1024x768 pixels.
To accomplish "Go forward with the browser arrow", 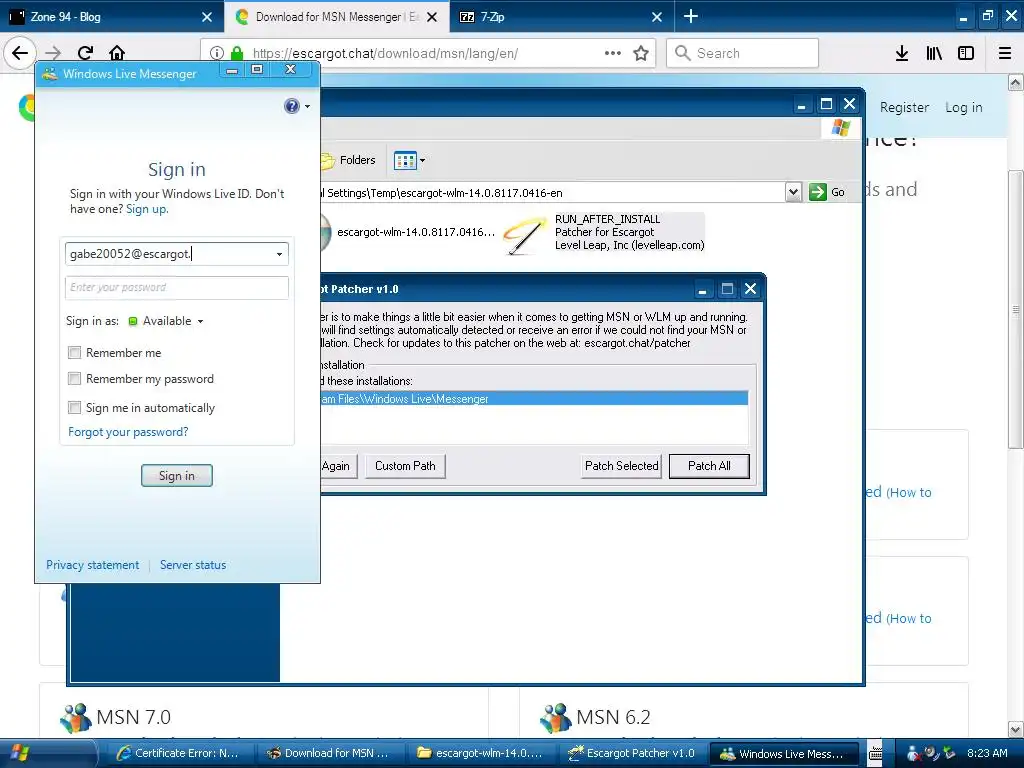I will pos(53,53).
